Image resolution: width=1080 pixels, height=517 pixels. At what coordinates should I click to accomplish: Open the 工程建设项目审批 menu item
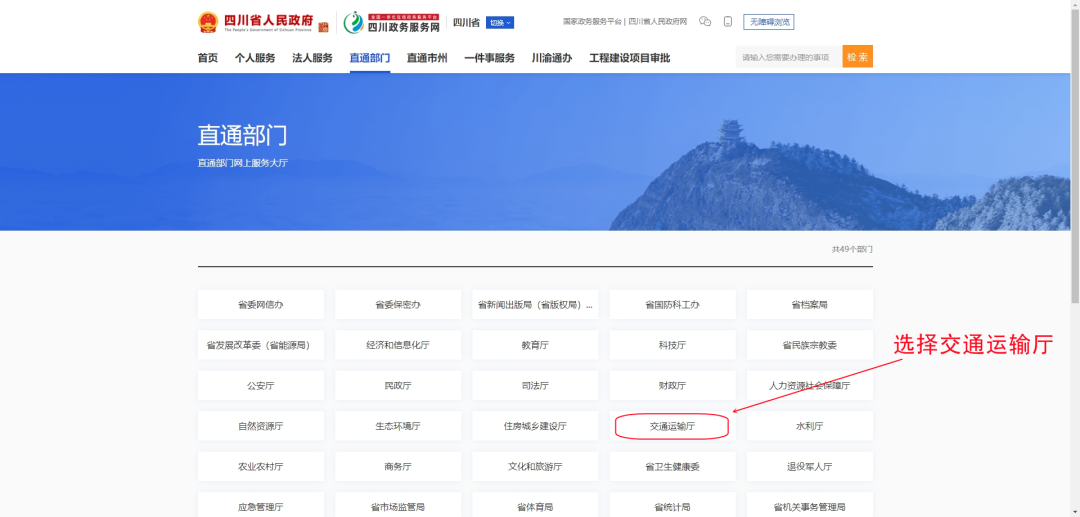point(629,58)
